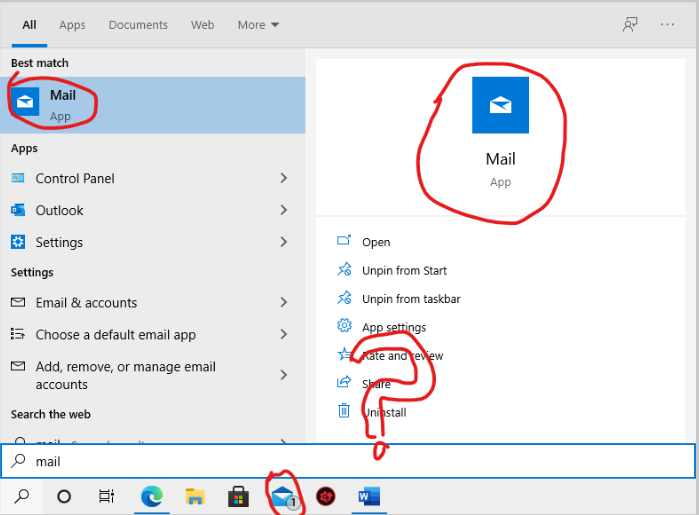The image size is (699, 515).
Task: Click the Unpin from taskbar pin icon
Action: (344, 298)
